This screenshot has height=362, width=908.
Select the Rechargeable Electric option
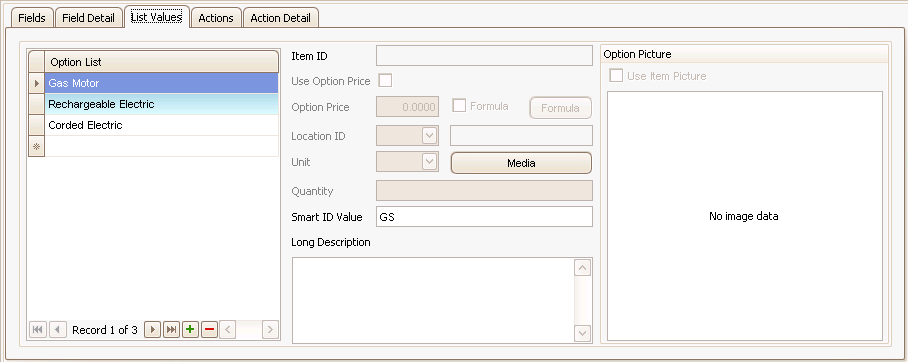162,104
